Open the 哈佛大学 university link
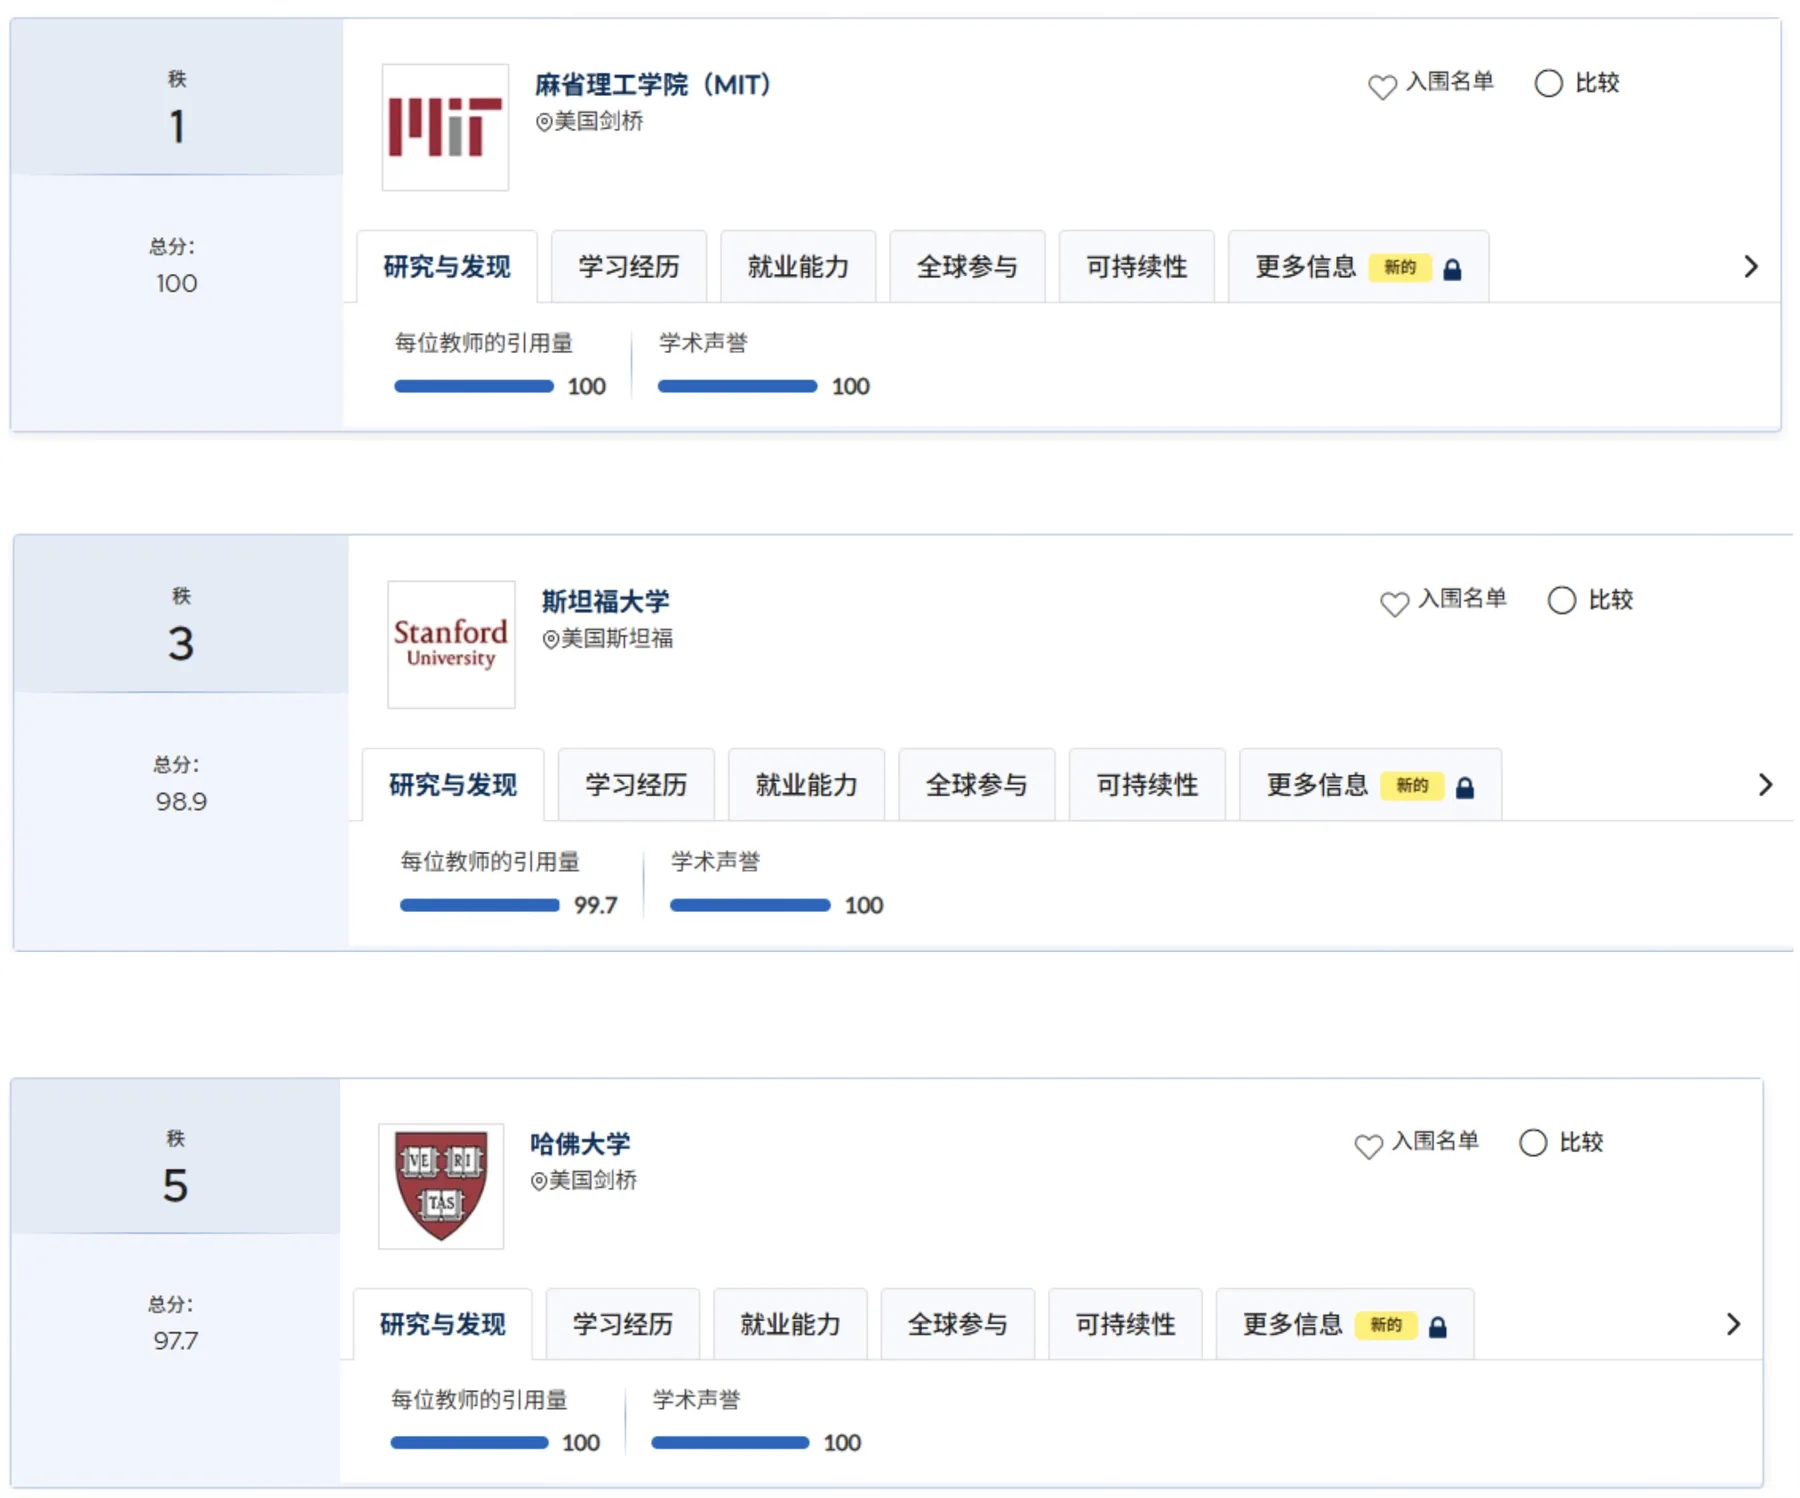 [x=580, y=1143]
